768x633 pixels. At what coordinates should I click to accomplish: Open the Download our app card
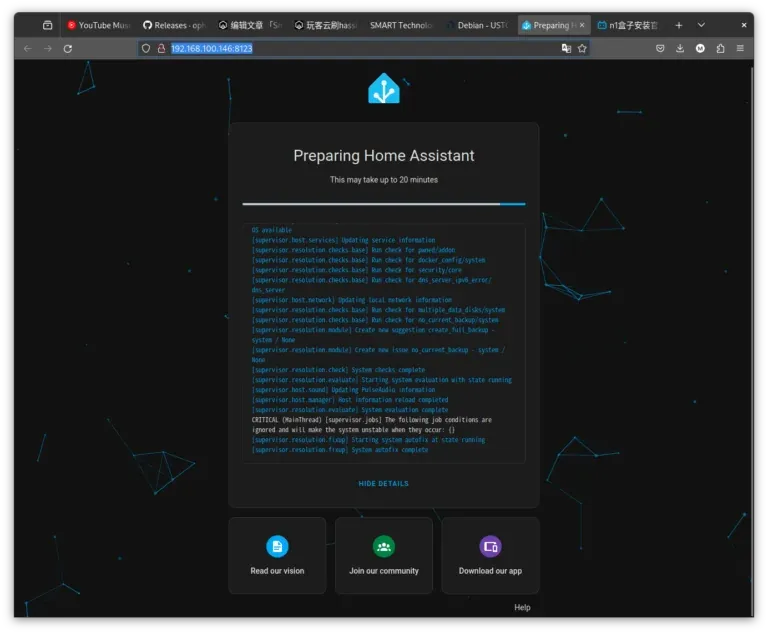pos(490,556)
